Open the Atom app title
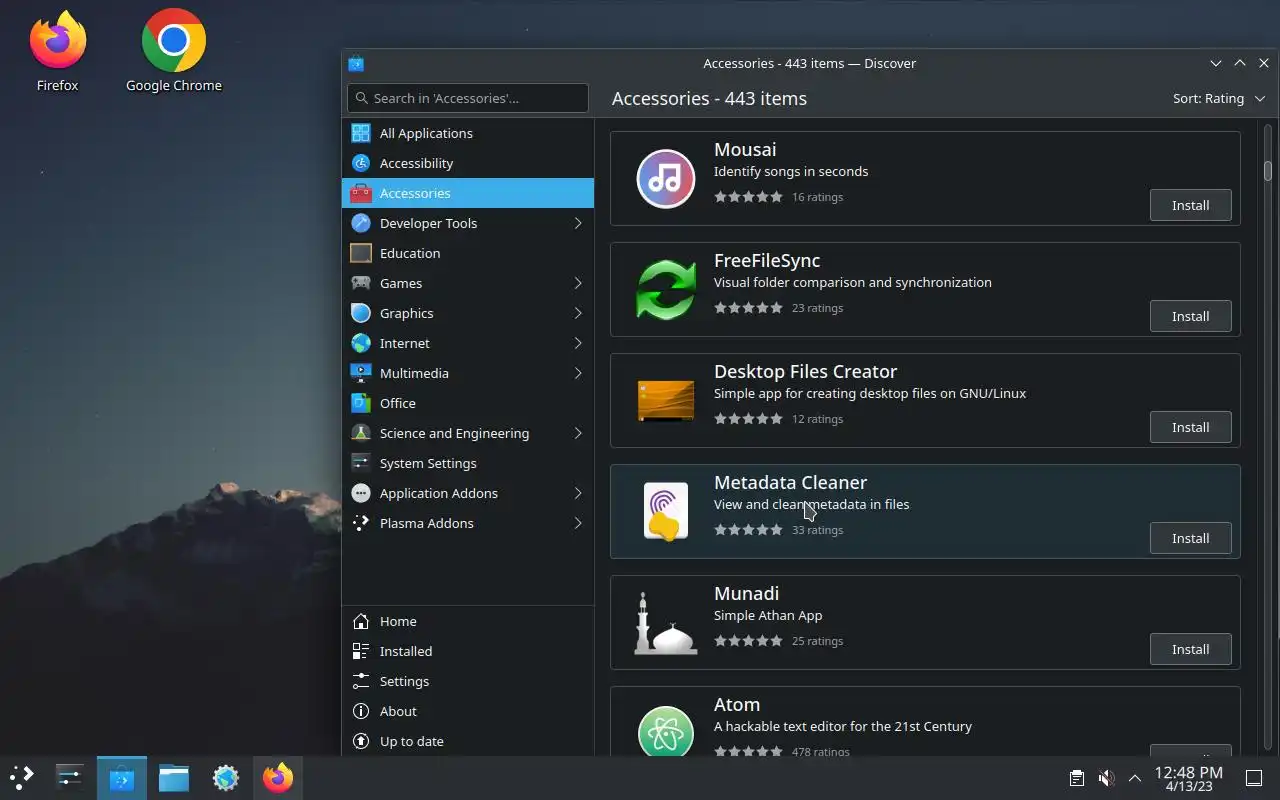Viewport: 1280px width, 800px height. coord(737,704)
